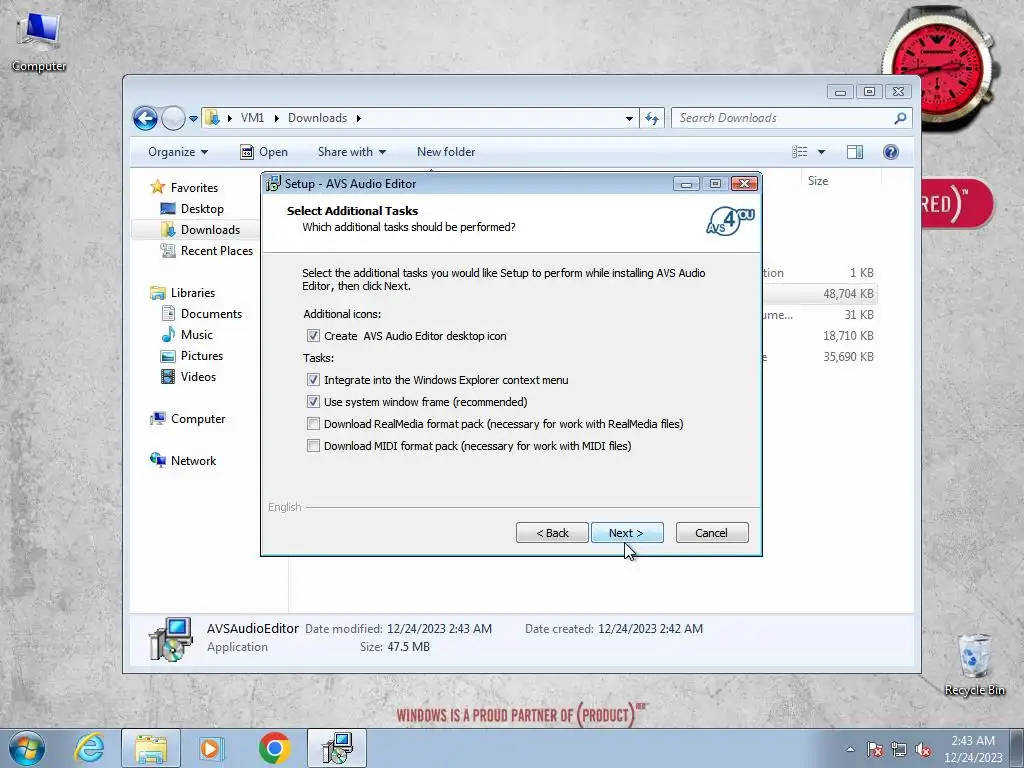Open the Recycle Bin desktop icon
This screenshot has width=1024, height=768.
974,665
